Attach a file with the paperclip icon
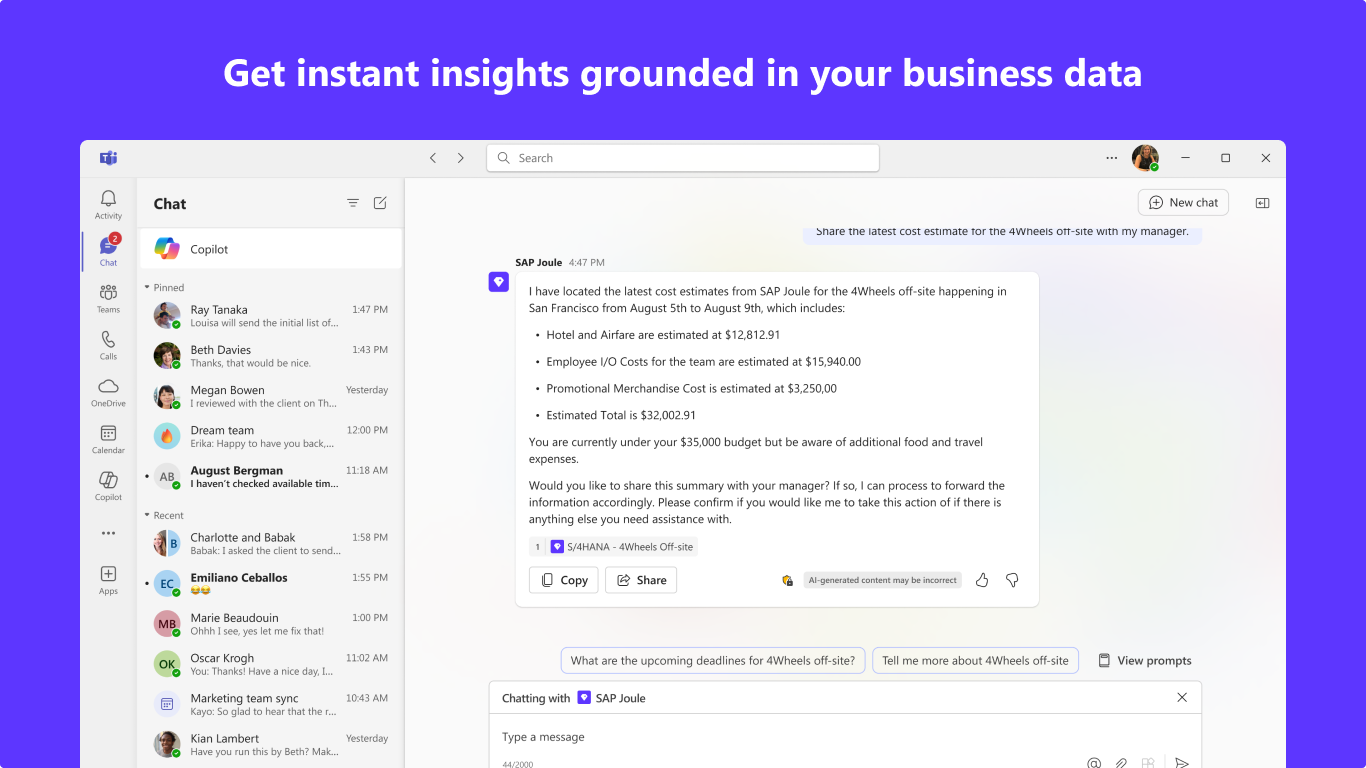Screen dimensions: 1366x768 click(x=1121, y=761)
